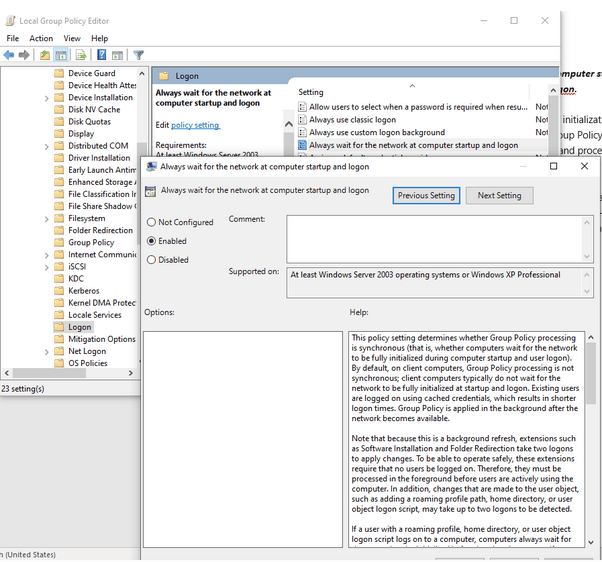
Task: Select the Locale Services tree item
Action: click(x=95, y=315)
